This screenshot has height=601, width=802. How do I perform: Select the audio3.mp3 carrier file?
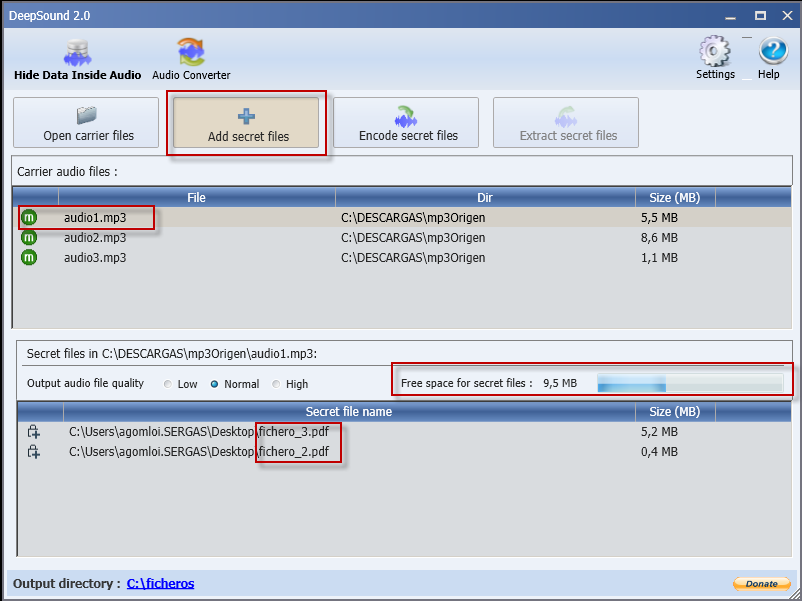95,257
